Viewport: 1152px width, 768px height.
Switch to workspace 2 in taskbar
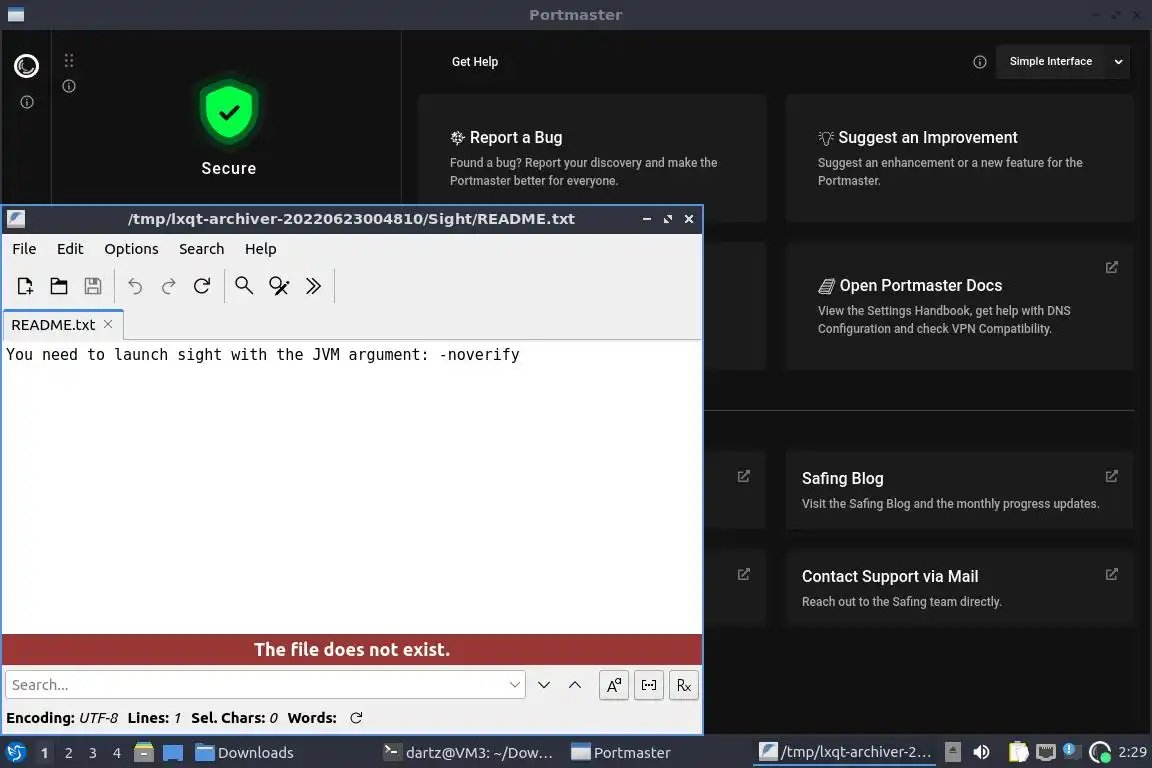(x=68, y=753)
